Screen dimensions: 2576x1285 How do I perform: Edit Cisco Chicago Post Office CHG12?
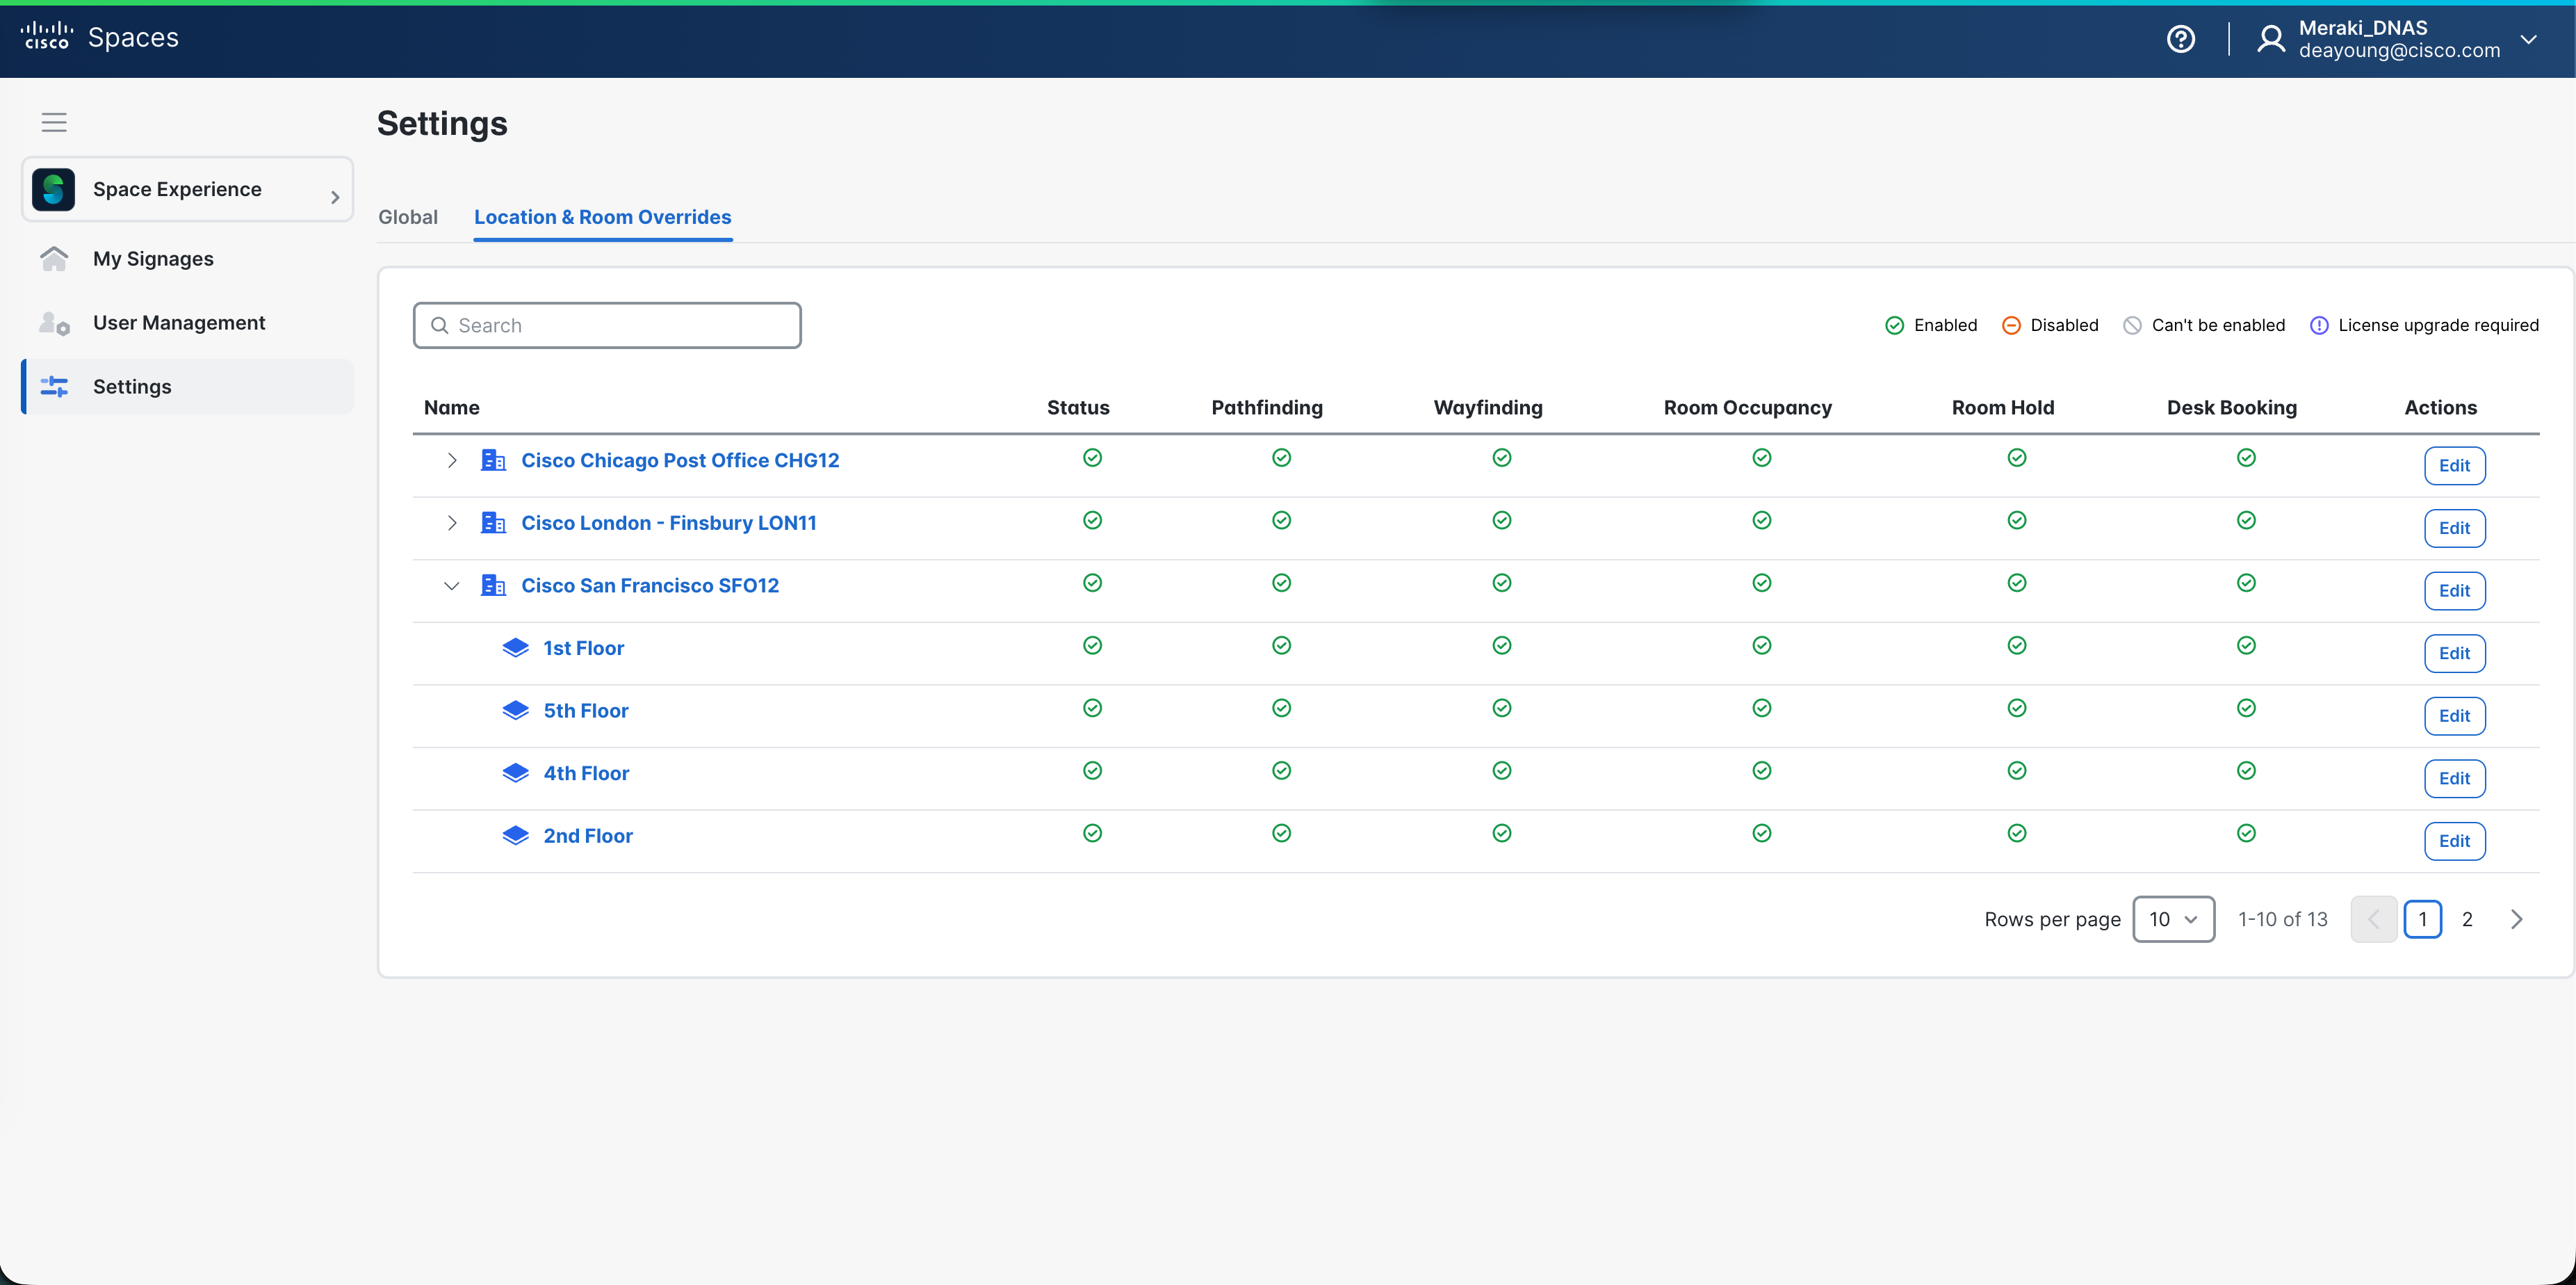point(2454,466)
